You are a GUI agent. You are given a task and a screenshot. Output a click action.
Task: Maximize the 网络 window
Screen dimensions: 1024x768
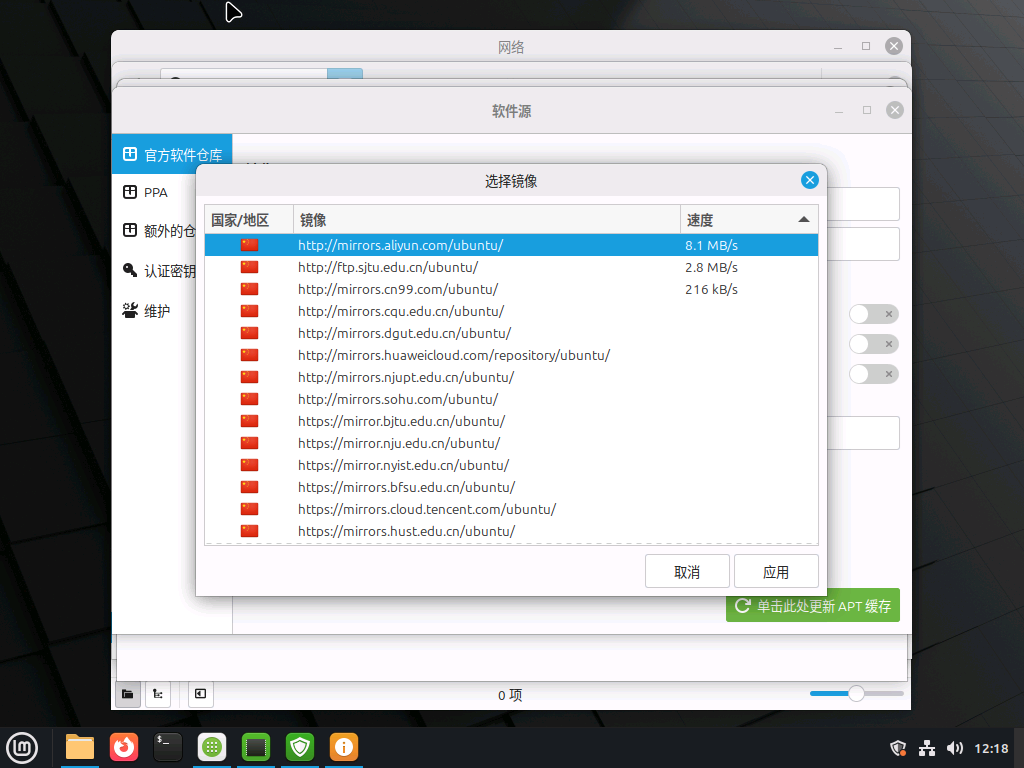[x=866, y=46]
